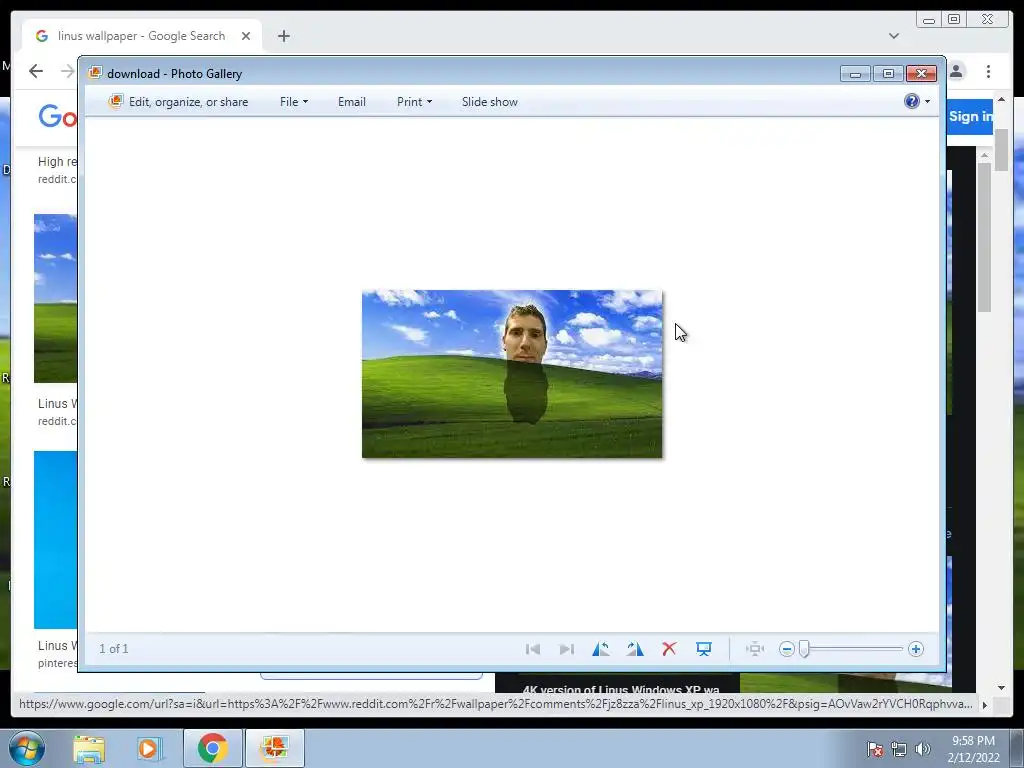Maximize the Photo Gallery window
The height and width of the screenshot is (768, 1024).
coord(888,74)
